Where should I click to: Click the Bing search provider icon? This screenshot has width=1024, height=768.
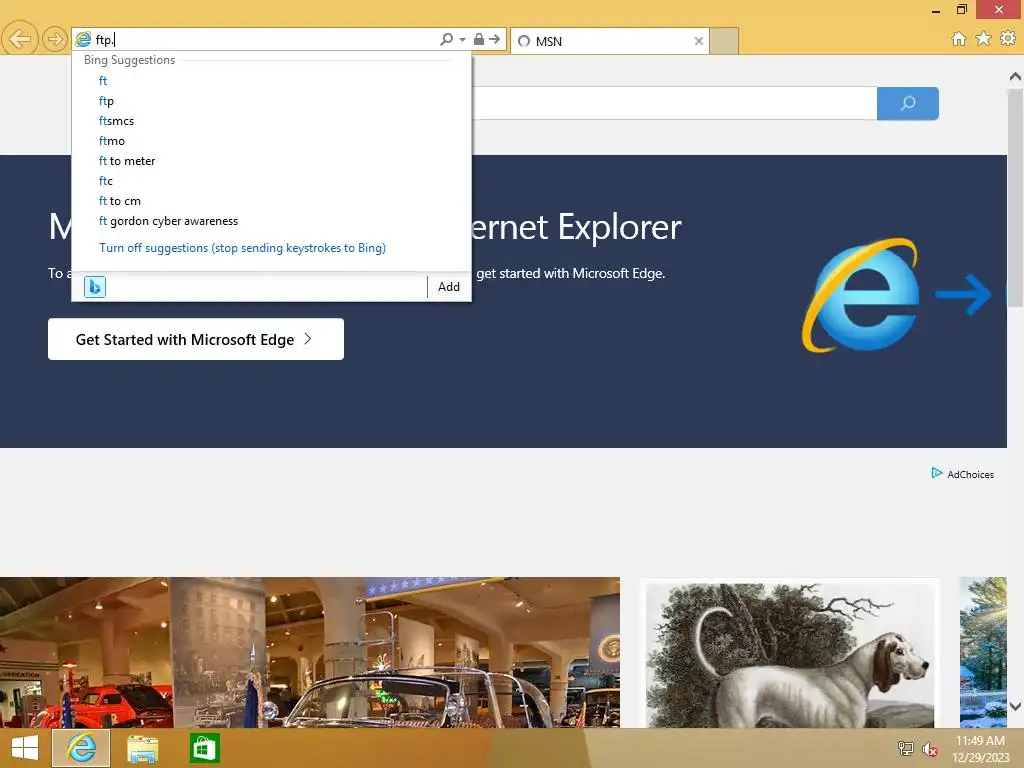pos(95,287)
